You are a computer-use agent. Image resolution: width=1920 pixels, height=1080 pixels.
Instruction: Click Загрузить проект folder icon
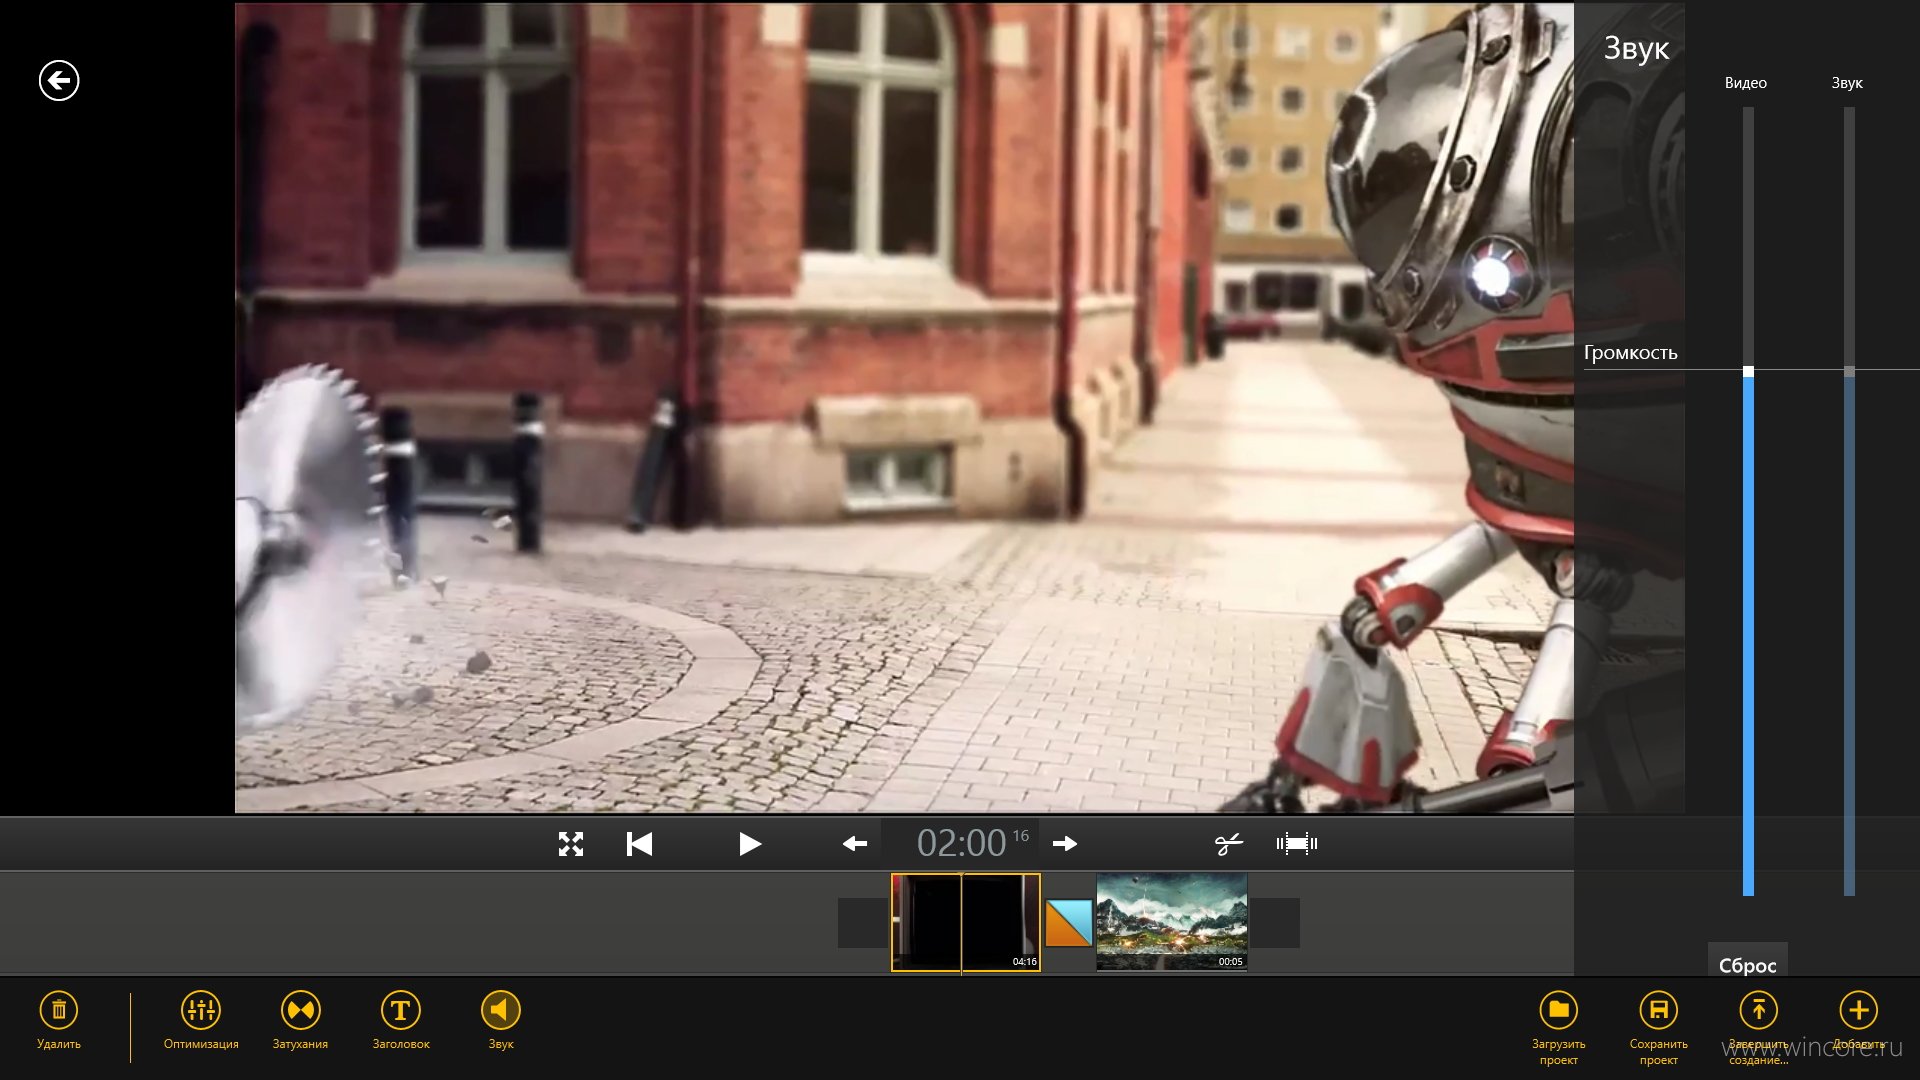click(x=1558, y=1010)
